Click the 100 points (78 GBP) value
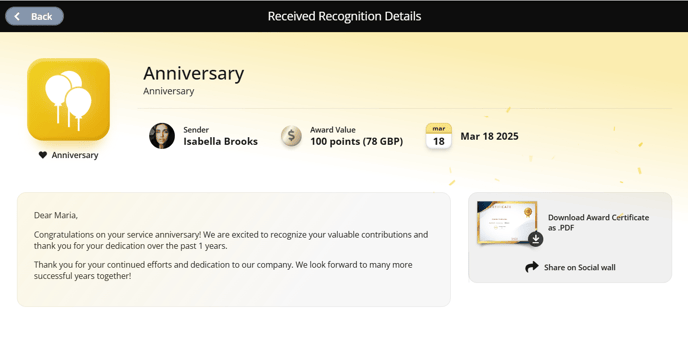Screen dimensions: 688x361 (356, 141)
